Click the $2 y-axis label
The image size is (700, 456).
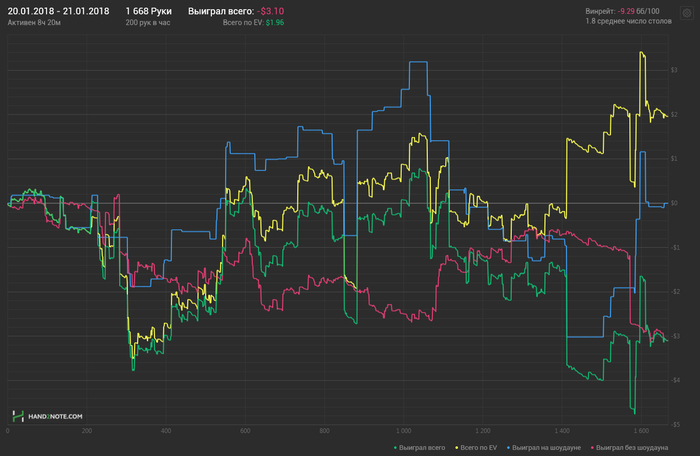674,114
